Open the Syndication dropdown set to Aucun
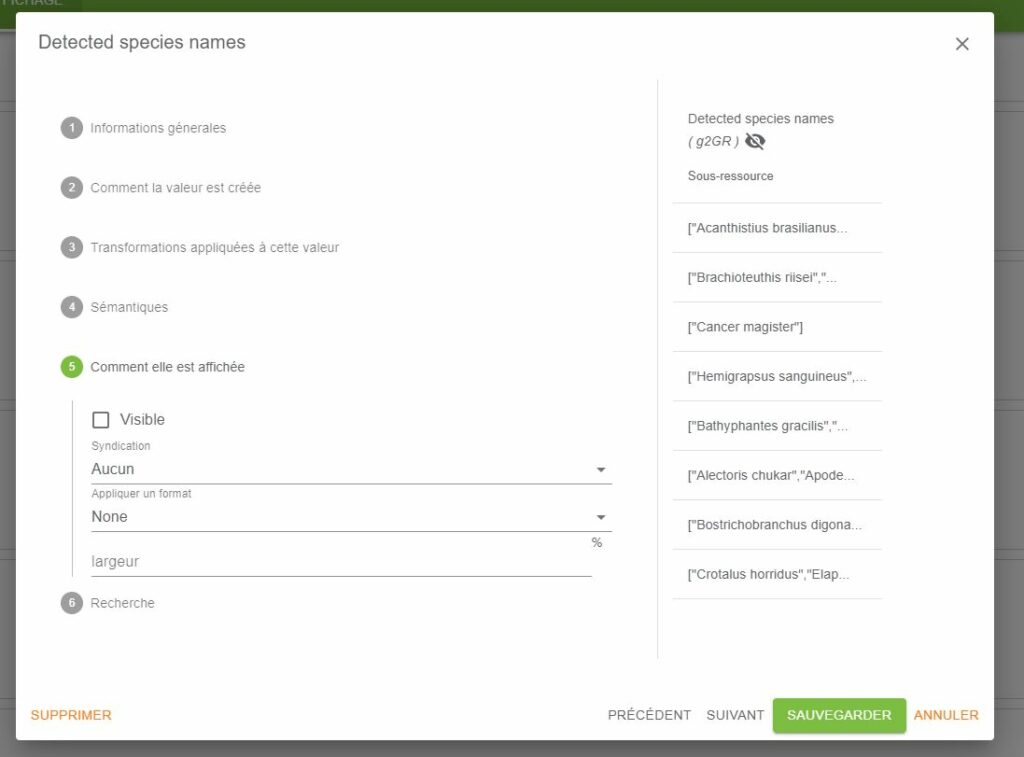Viewport: 1024px width, 757px height. [351, 469]
